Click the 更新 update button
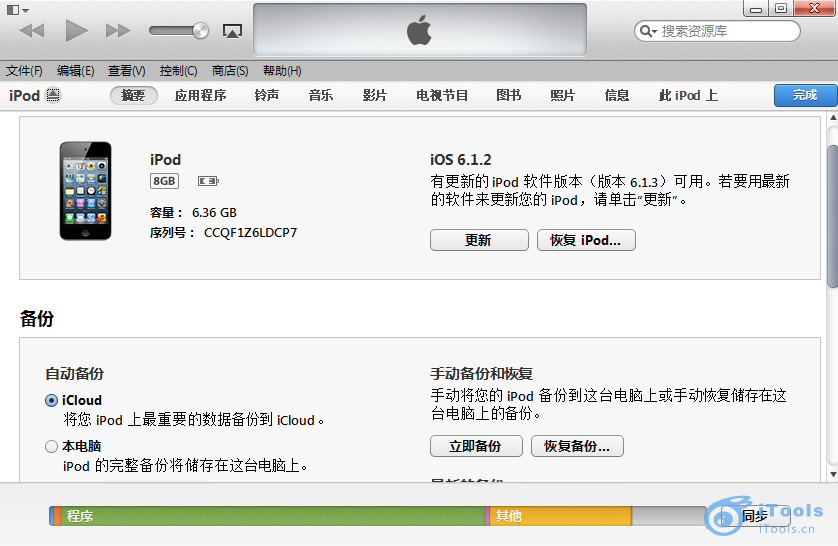The image size is (838, 546). pyautogui.click(x=479, y=240)
